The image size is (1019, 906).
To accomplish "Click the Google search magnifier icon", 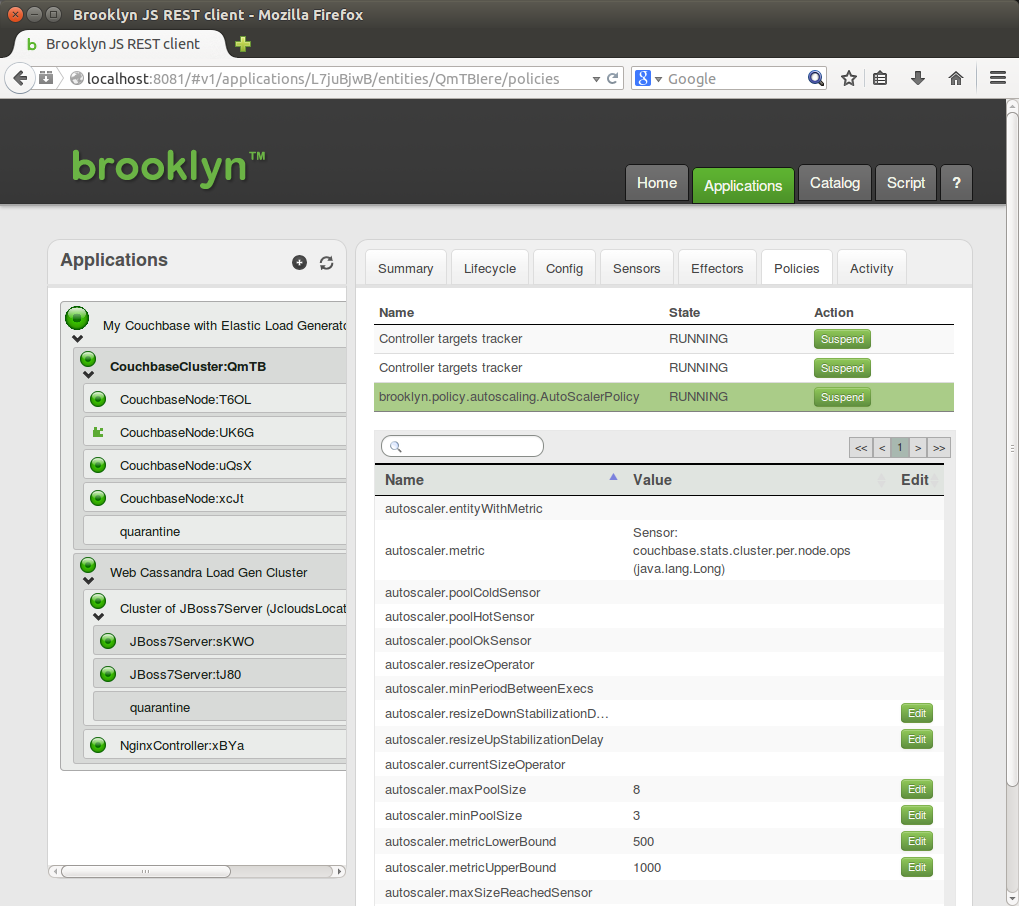I will click(x=816, y=79).
